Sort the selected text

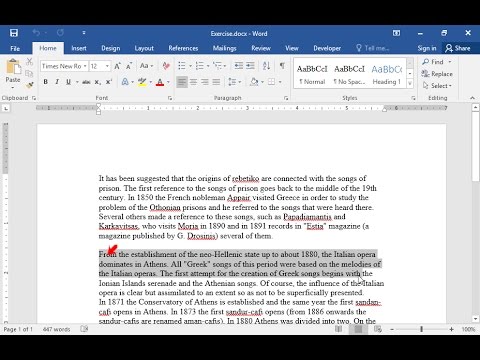pos(266,66)
